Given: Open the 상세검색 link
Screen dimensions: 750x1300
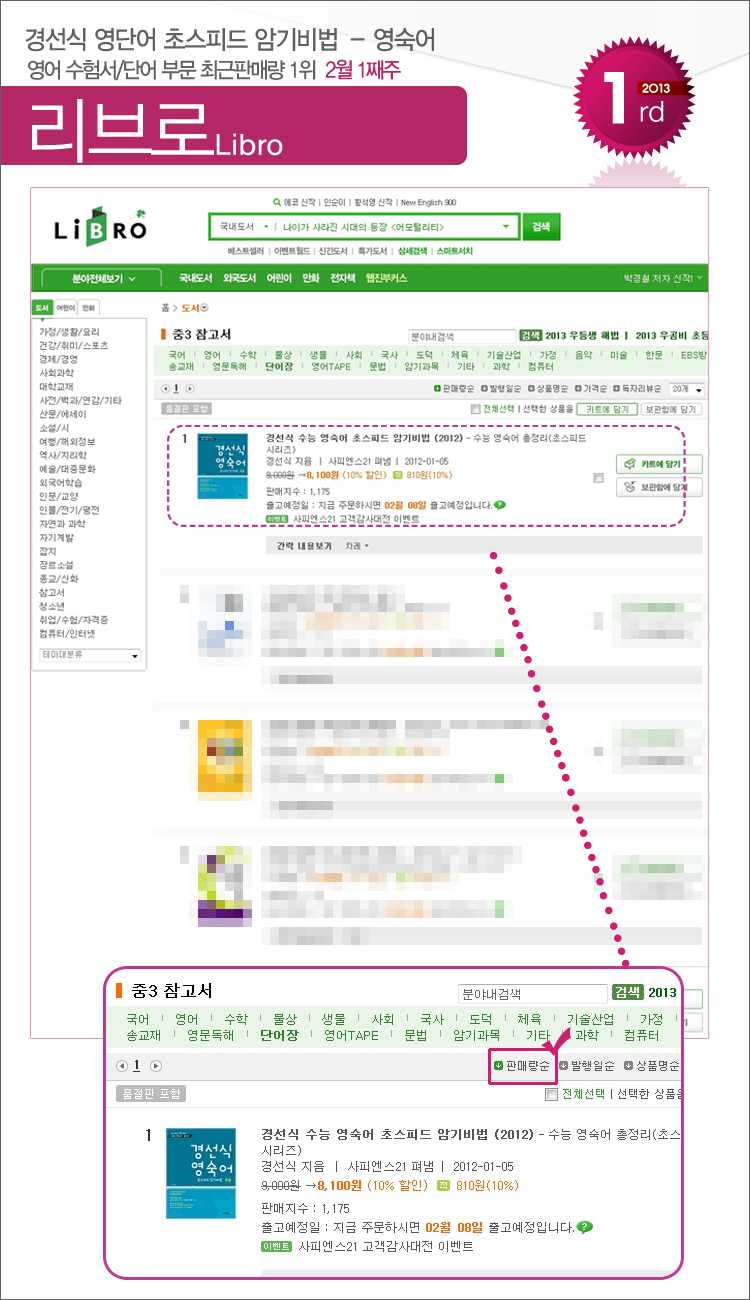Looking at the screenshot, I should click(x=412, y=250).
